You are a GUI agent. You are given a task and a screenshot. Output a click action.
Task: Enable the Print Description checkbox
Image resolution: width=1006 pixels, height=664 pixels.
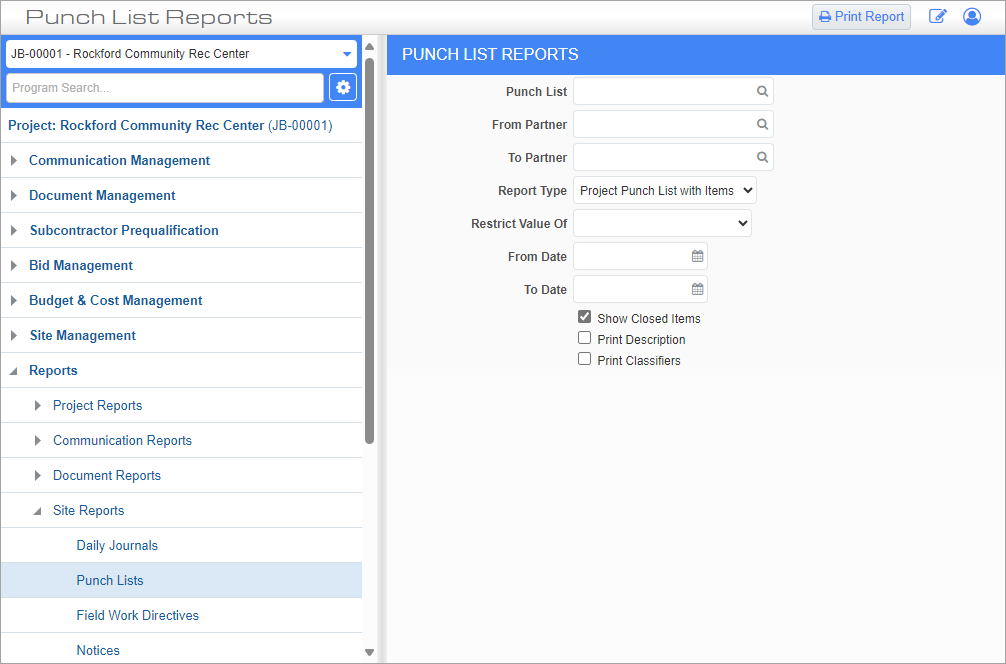point(585,339)
